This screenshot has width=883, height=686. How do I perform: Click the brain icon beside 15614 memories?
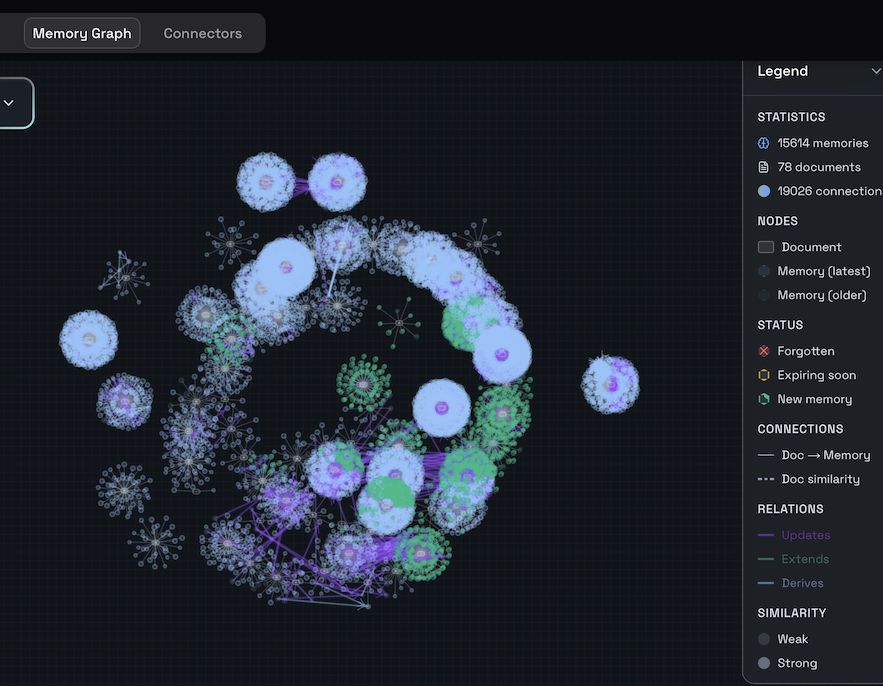[764, 143]
